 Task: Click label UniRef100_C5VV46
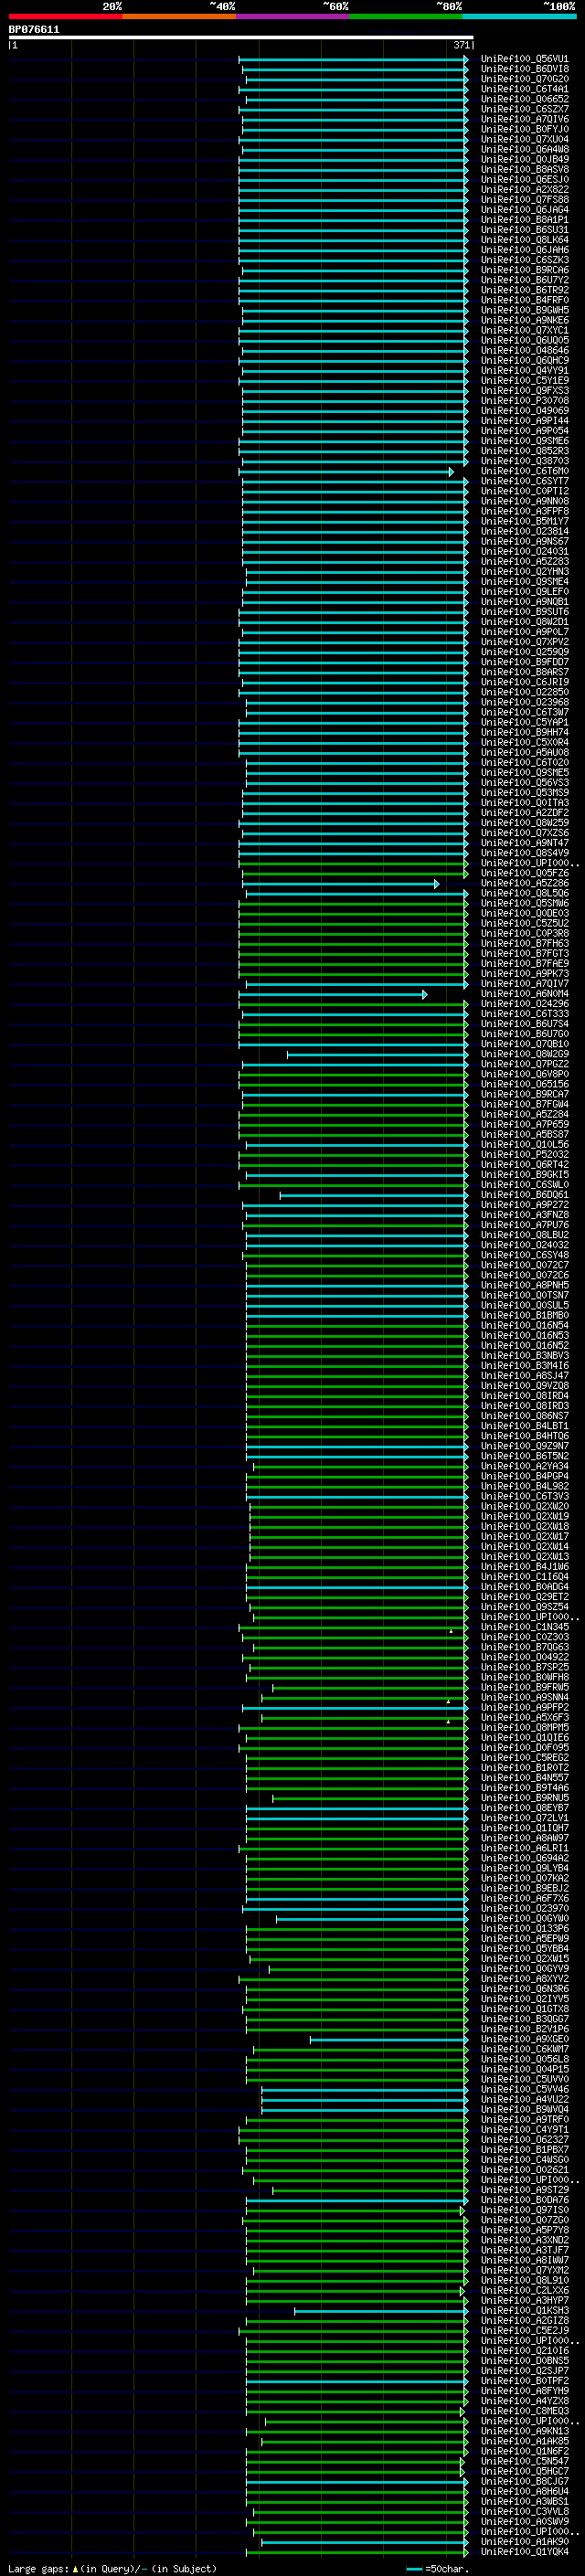tap(525, 2089)
